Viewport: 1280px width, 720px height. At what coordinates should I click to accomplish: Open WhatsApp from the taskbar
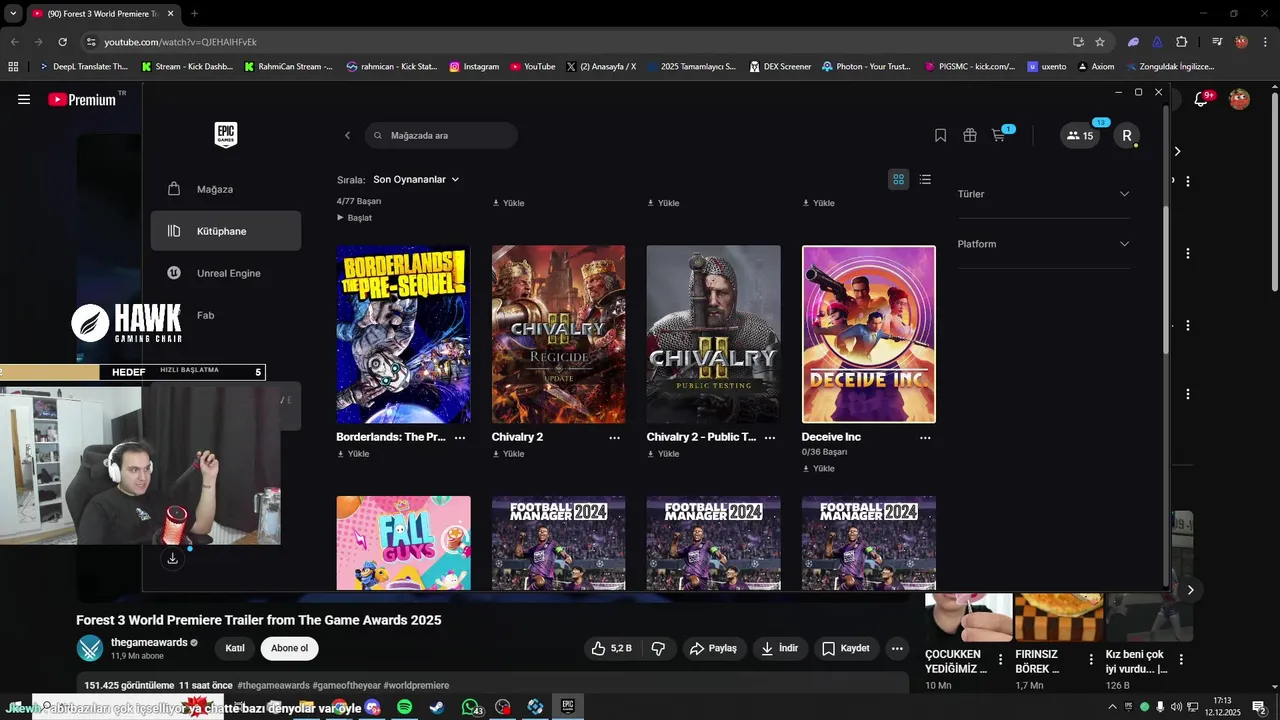(x=470, y=707)
